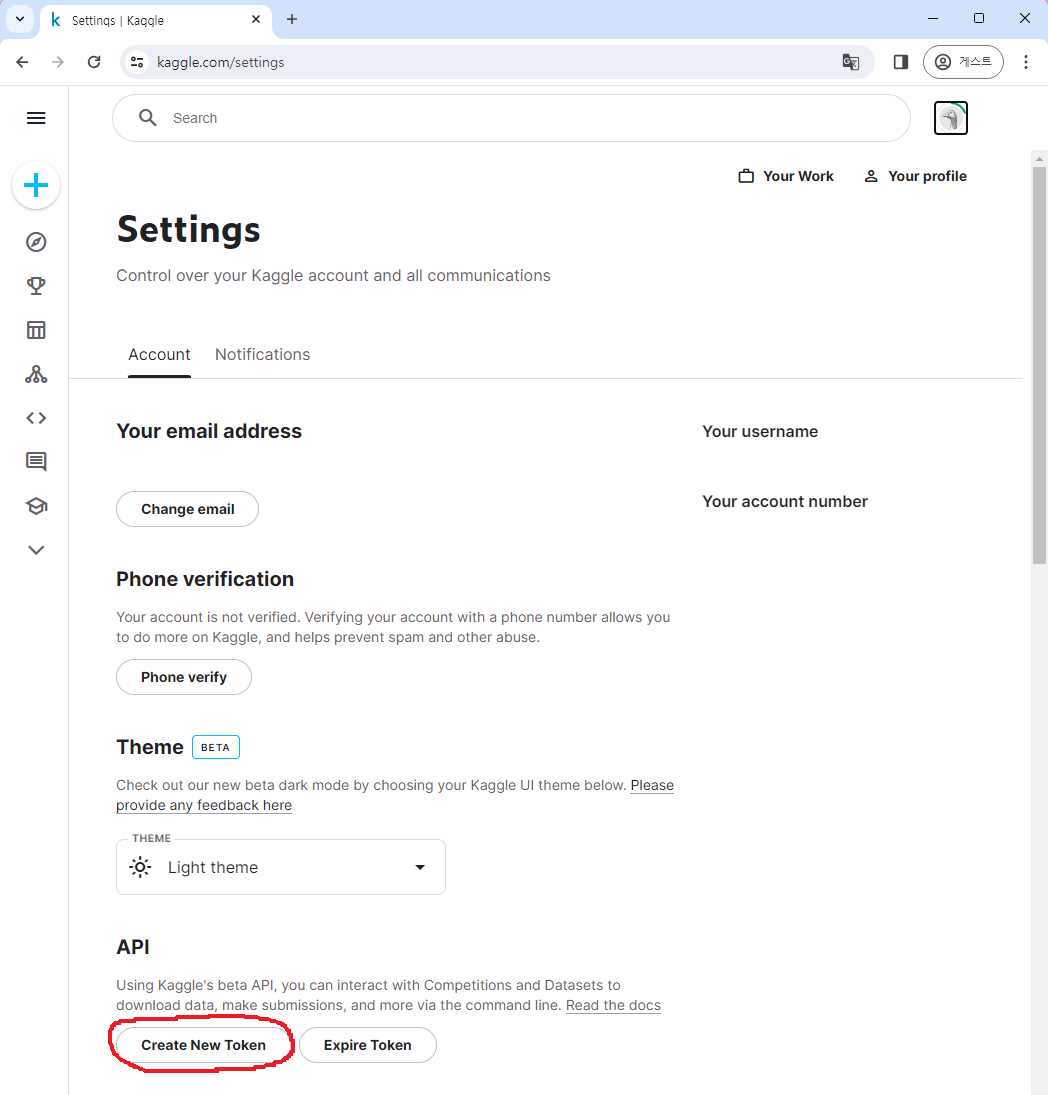Viewport: 1048px width, 1095px height.
Task: Close the Settings | Kaggle tab
Action: point(256,20)
